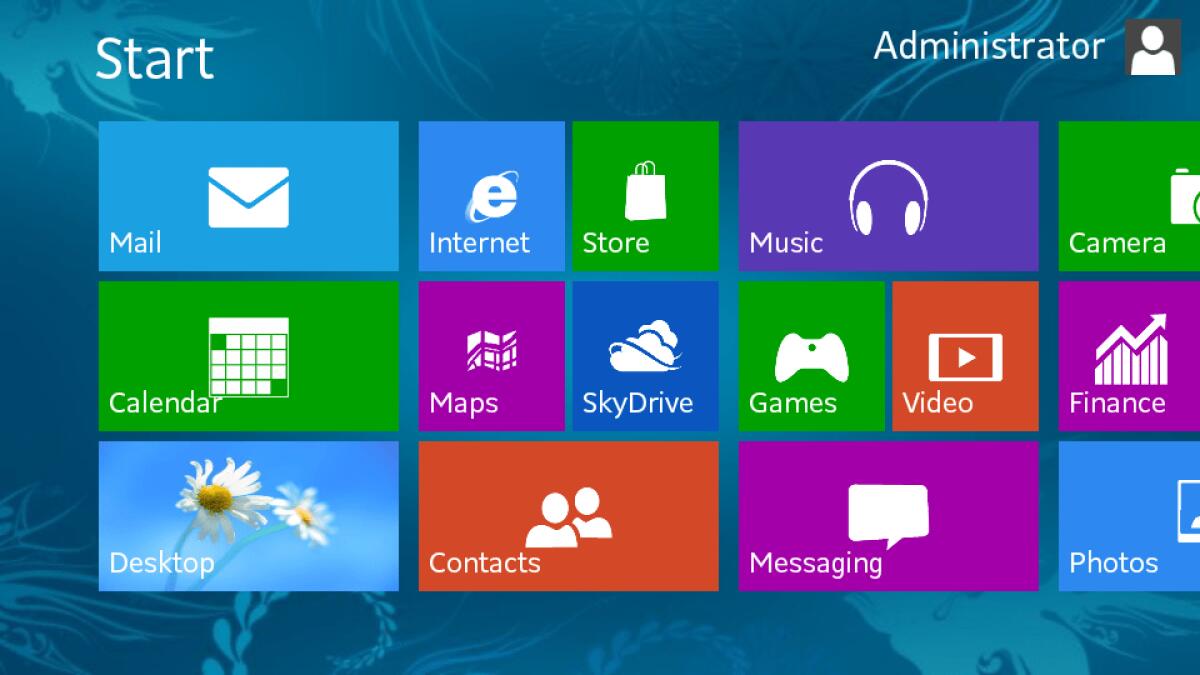The width and height of the screenshot is (1200, 675).
Task: Launch the Maps app
Action: tap(491, 356)
